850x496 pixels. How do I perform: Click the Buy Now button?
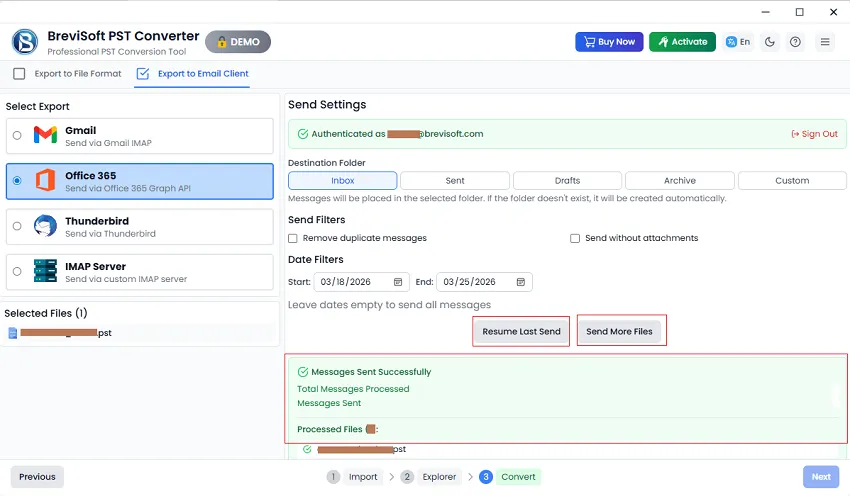pyautogui.click(x=609, y=42)
